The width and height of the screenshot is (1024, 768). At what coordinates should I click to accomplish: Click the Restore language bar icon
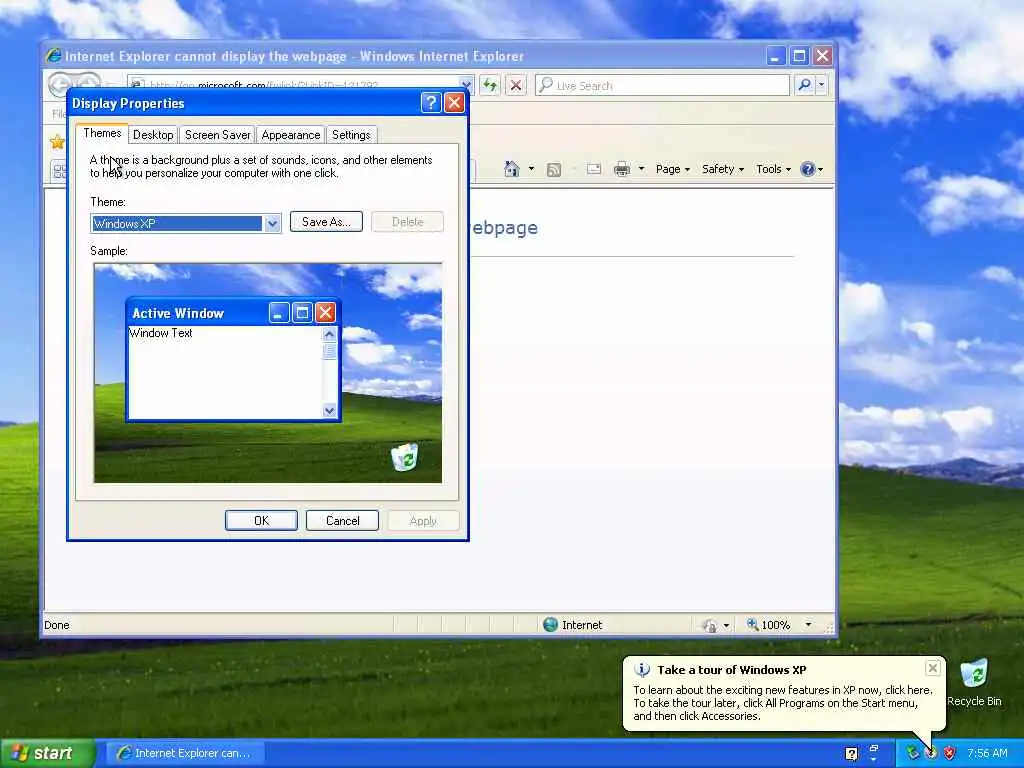[874, 748]
